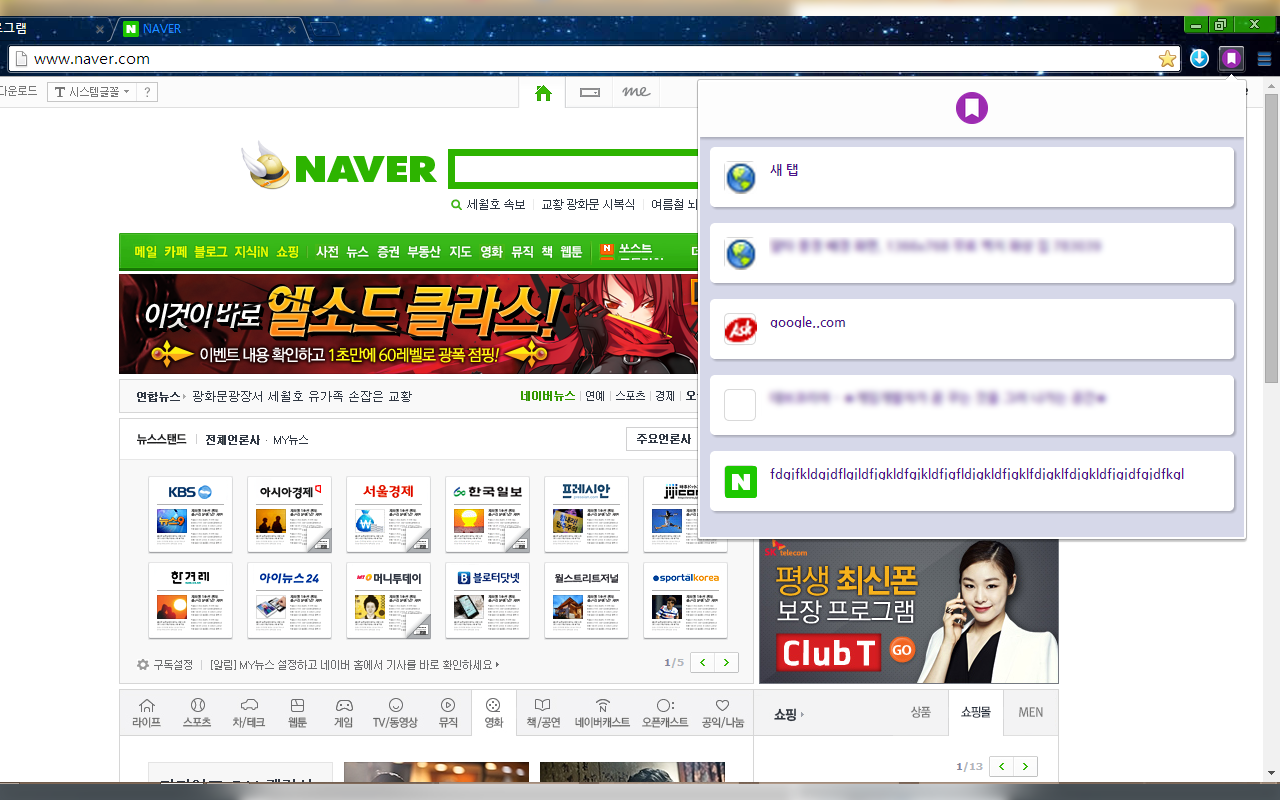Go to previous shopping page

pyautogui.click(x=1002, y=766)
